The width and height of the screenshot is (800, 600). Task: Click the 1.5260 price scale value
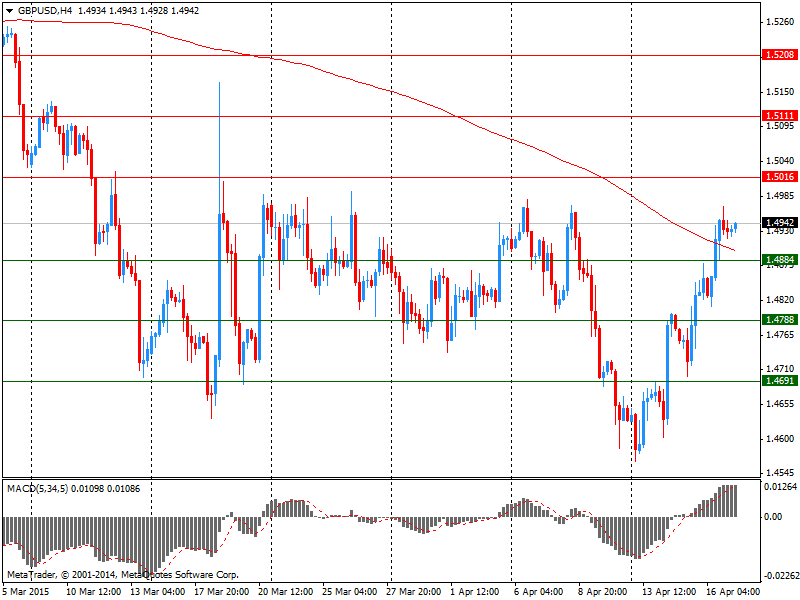pyautogui.click(x=780, y=22)
